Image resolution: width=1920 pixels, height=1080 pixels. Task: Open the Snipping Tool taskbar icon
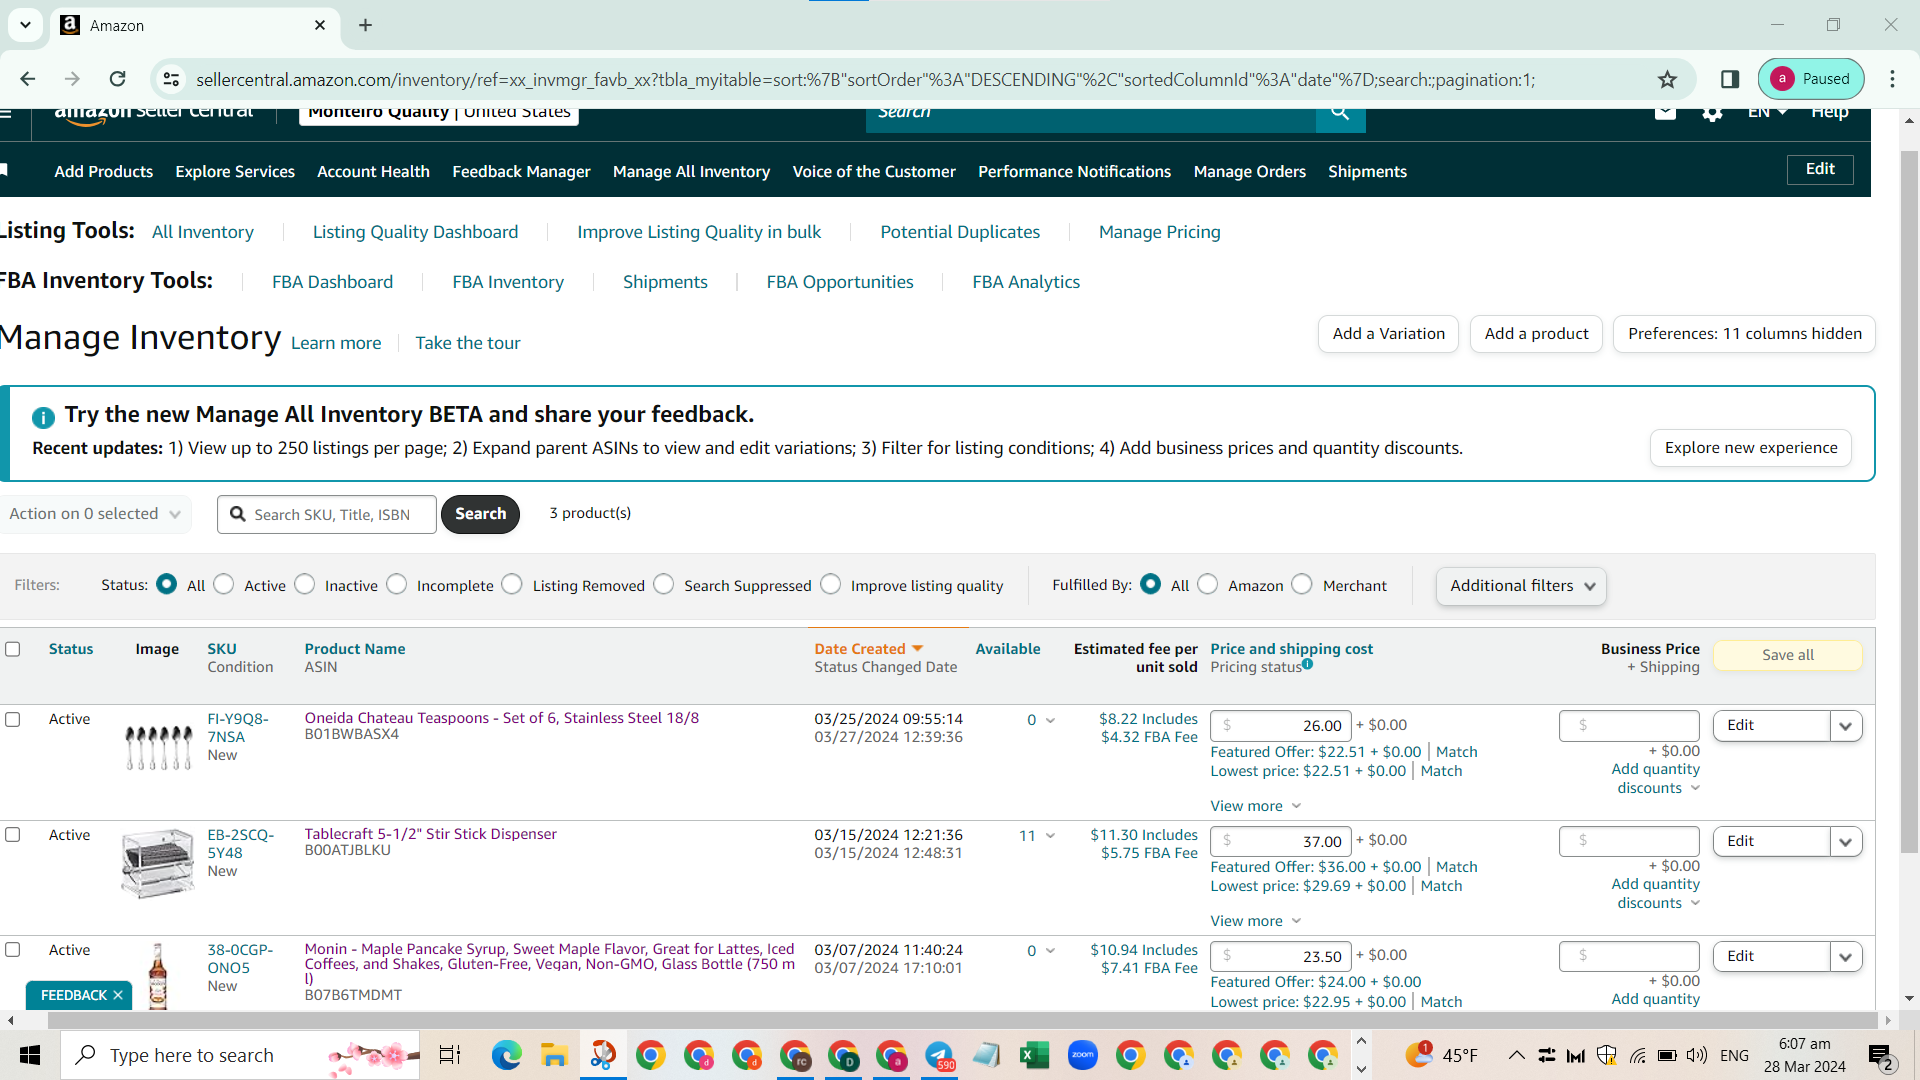pos(603,1055)
